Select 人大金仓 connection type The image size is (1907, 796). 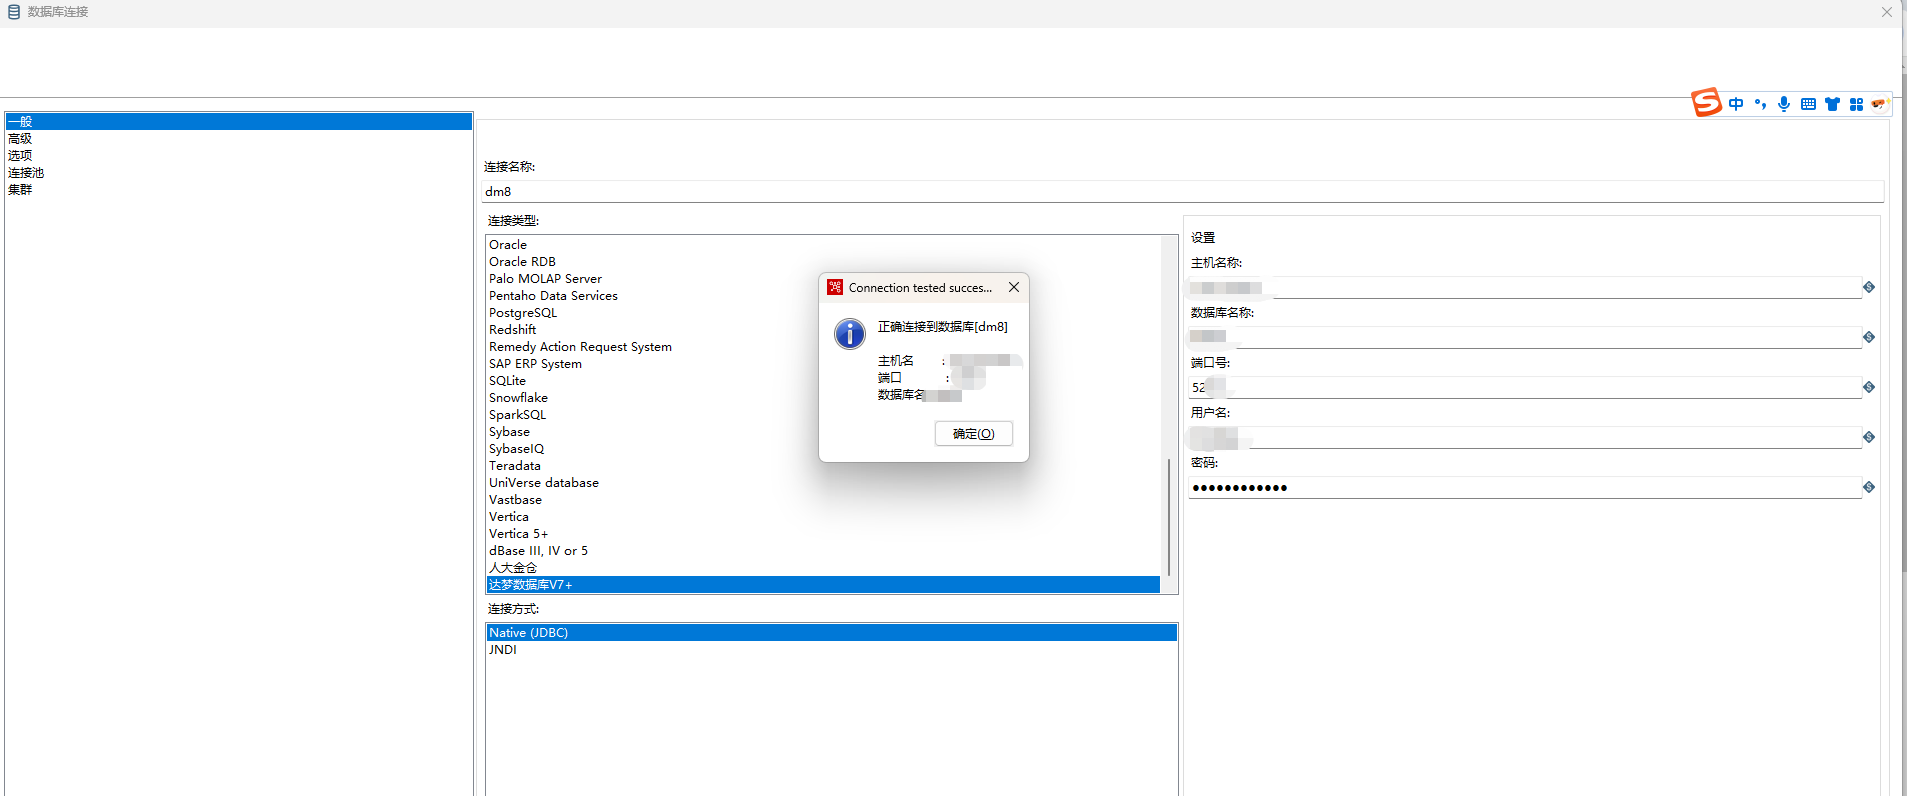pos(823,568)
